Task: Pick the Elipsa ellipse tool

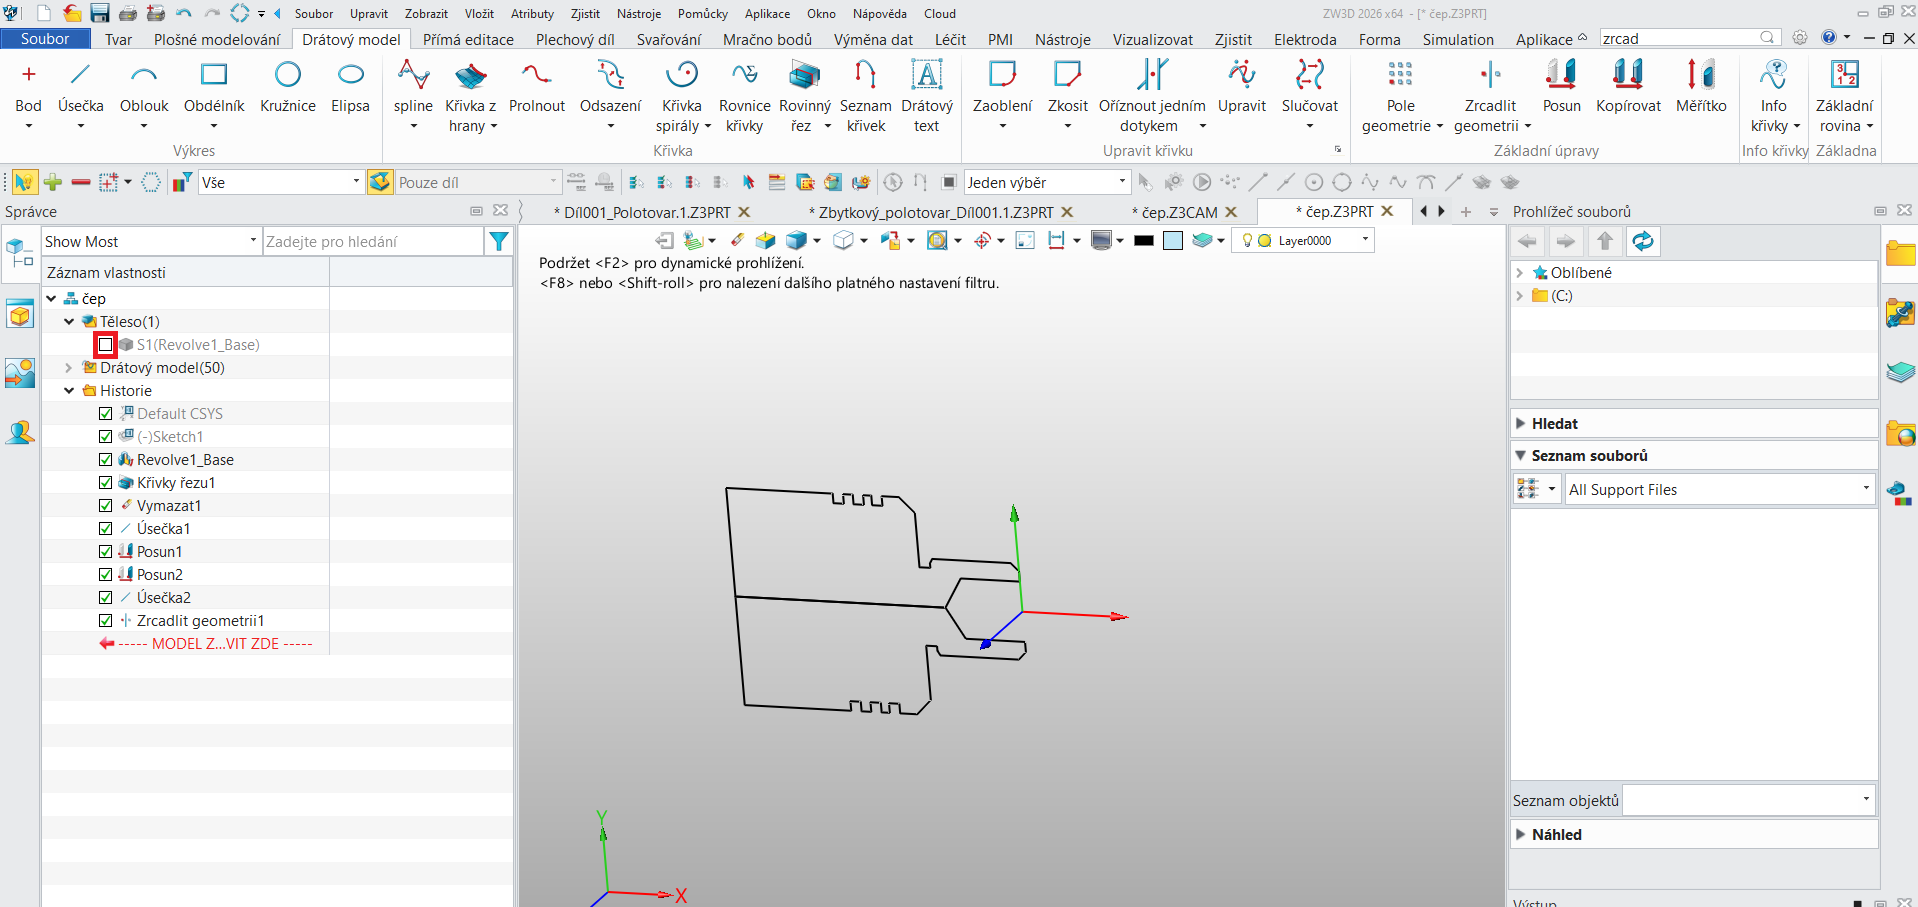Action: (350, 87)
